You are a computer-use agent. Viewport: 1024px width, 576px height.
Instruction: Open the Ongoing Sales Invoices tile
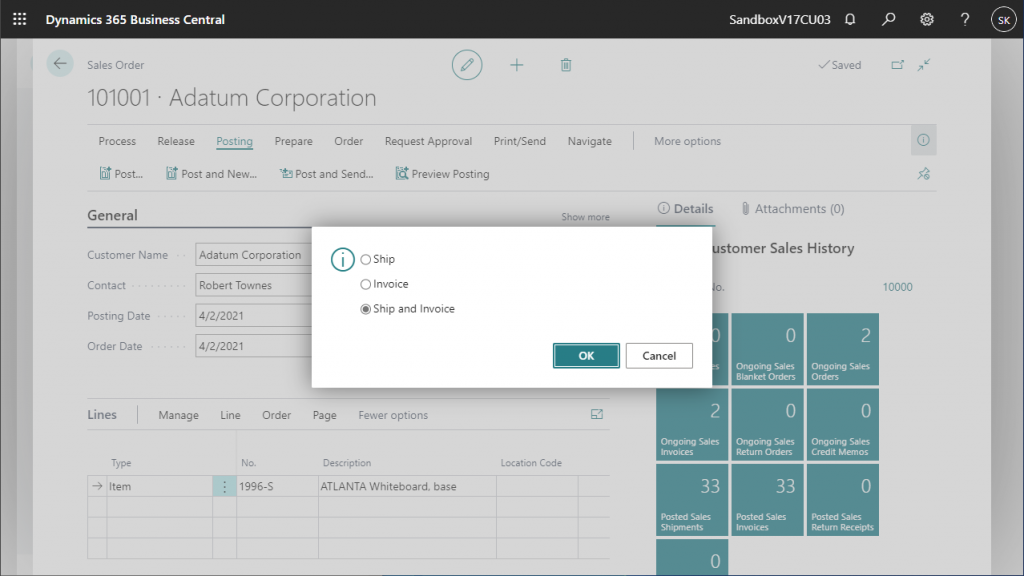click(692, 424)
